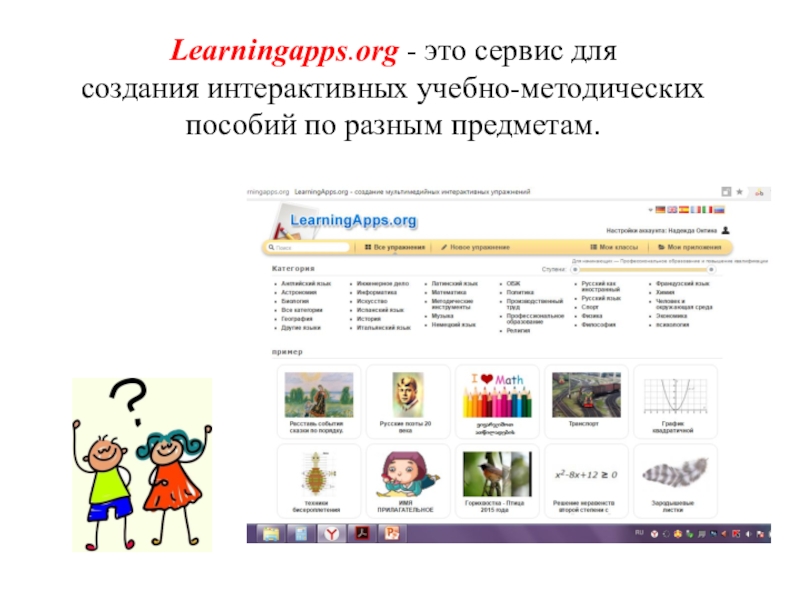This screenshot has width=800, height=600.
Task: Open the file explorer taskbar icon
Action: [x=271, y=534]
